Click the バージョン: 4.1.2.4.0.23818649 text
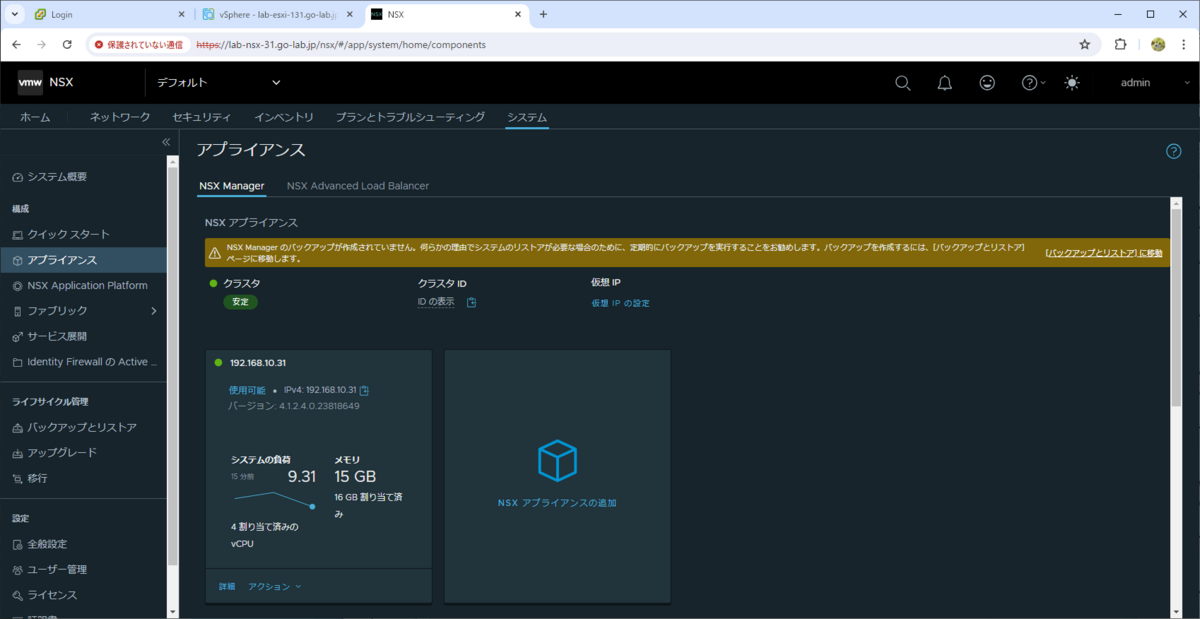 (294, 406)
